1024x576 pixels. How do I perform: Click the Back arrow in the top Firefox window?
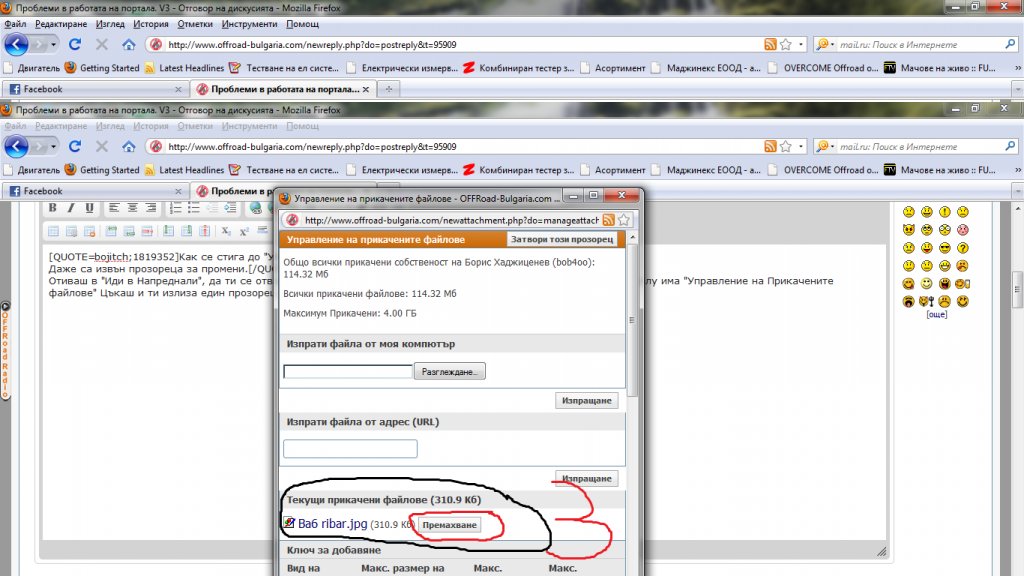(x=16, y=44)
